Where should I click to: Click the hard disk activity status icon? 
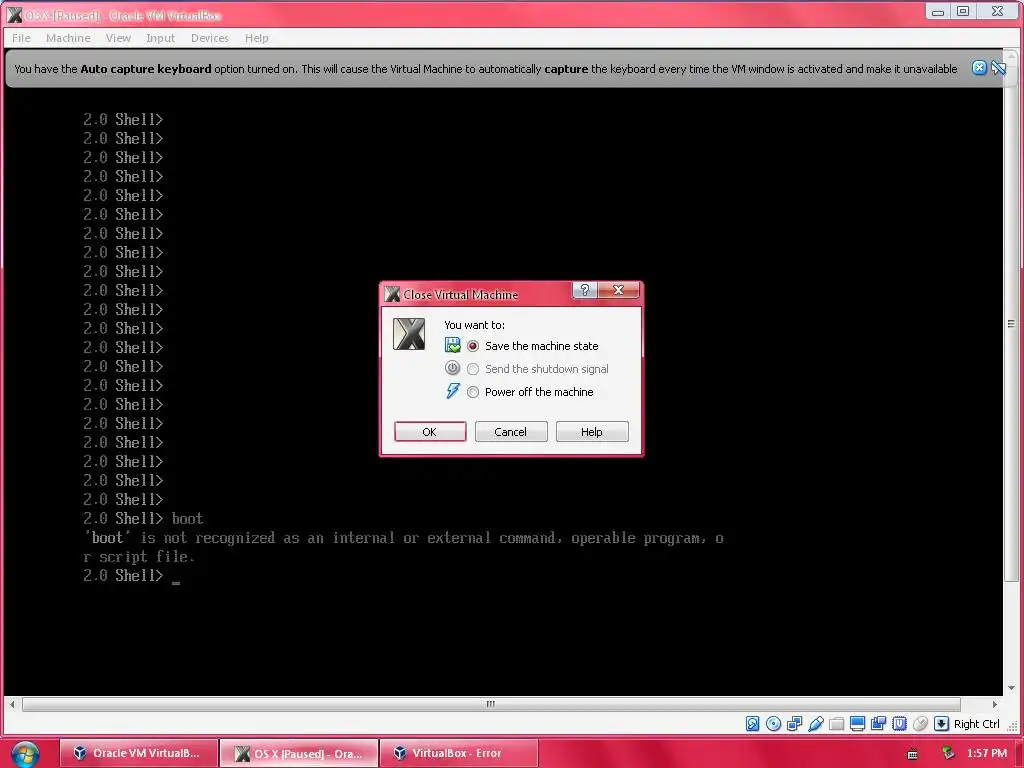point(752,724)
